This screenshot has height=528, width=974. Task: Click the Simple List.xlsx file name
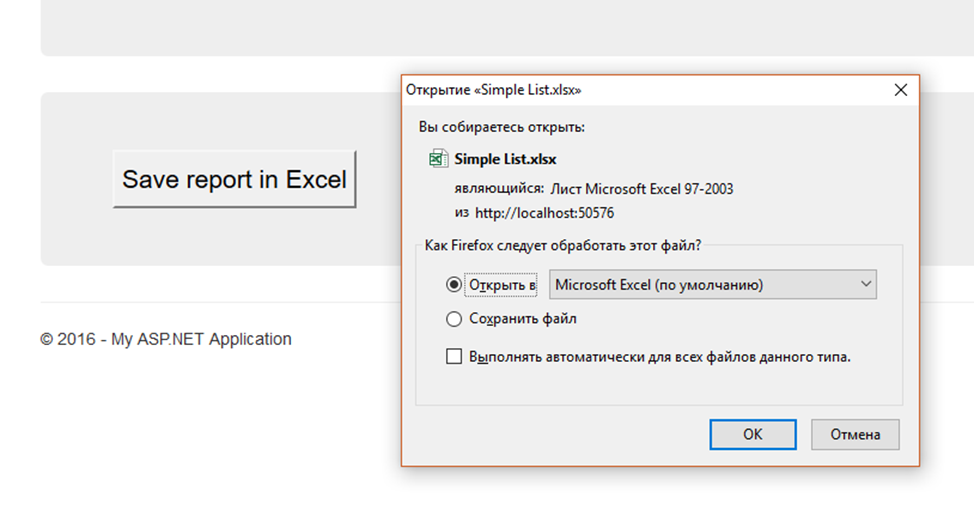coord(505,159)
